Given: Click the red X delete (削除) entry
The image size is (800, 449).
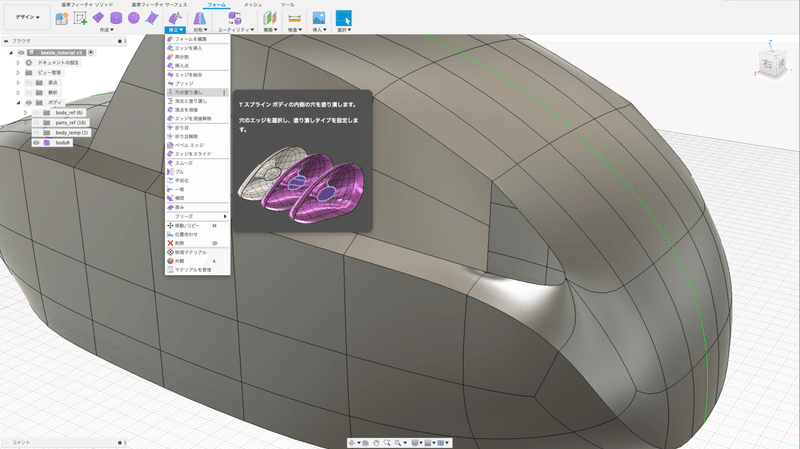Looking at the screenshot, I should click(x=197, y=243).
